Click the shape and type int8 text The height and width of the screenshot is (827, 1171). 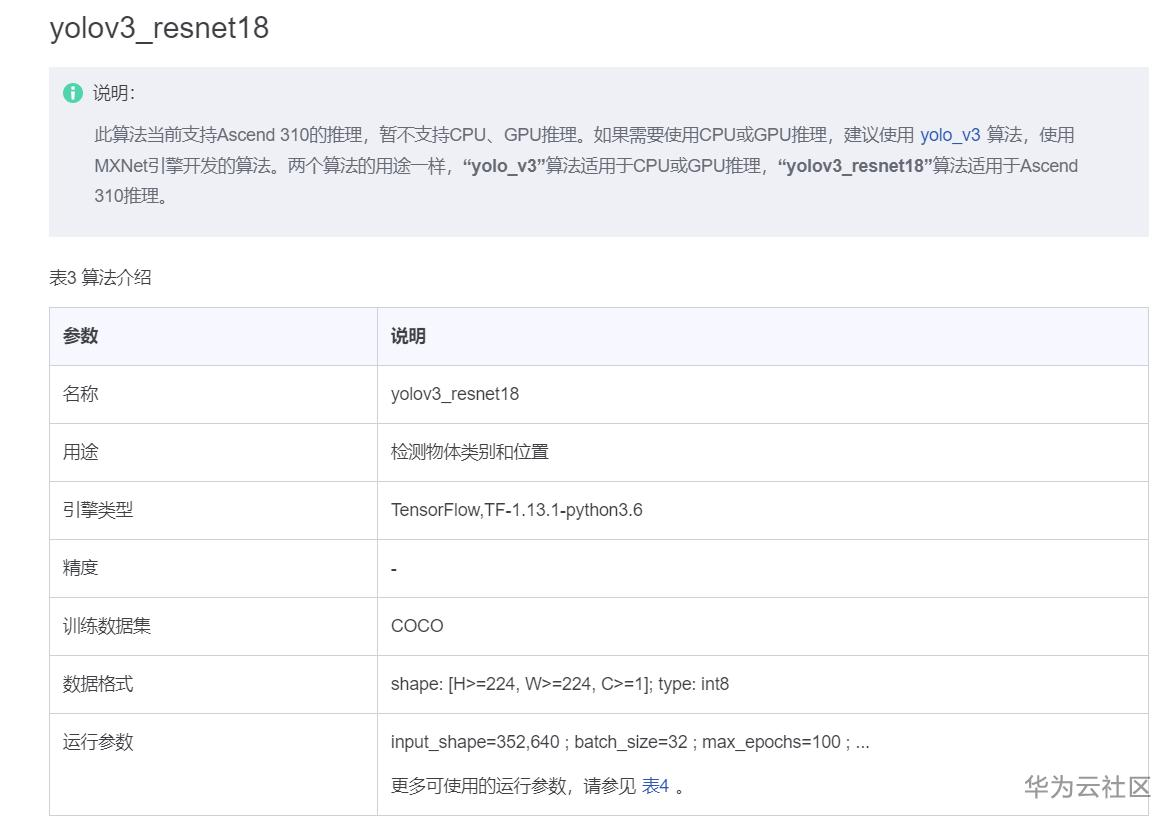(x=560, y=684)
